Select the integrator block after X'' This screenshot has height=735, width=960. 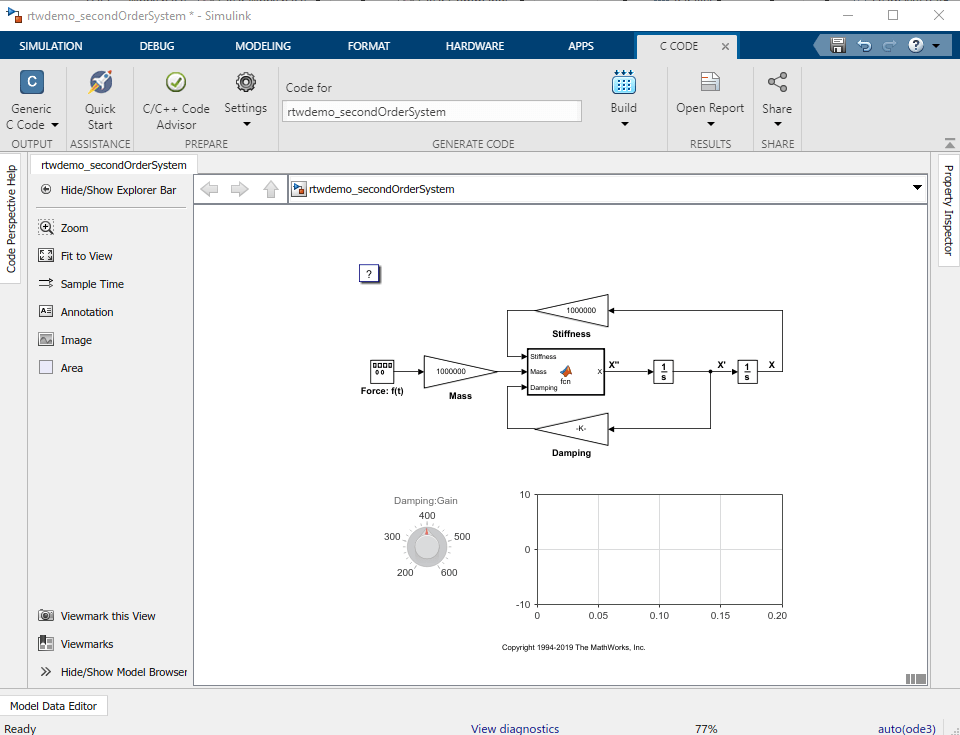pos(664,372)
